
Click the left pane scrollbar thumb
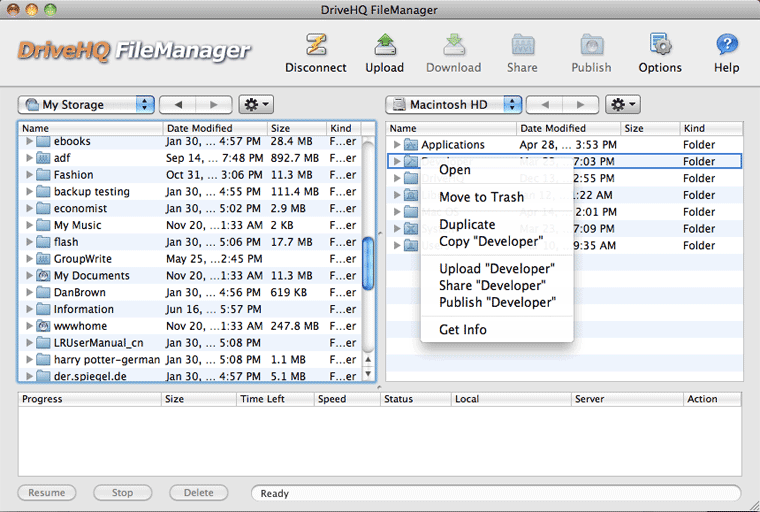368,263
